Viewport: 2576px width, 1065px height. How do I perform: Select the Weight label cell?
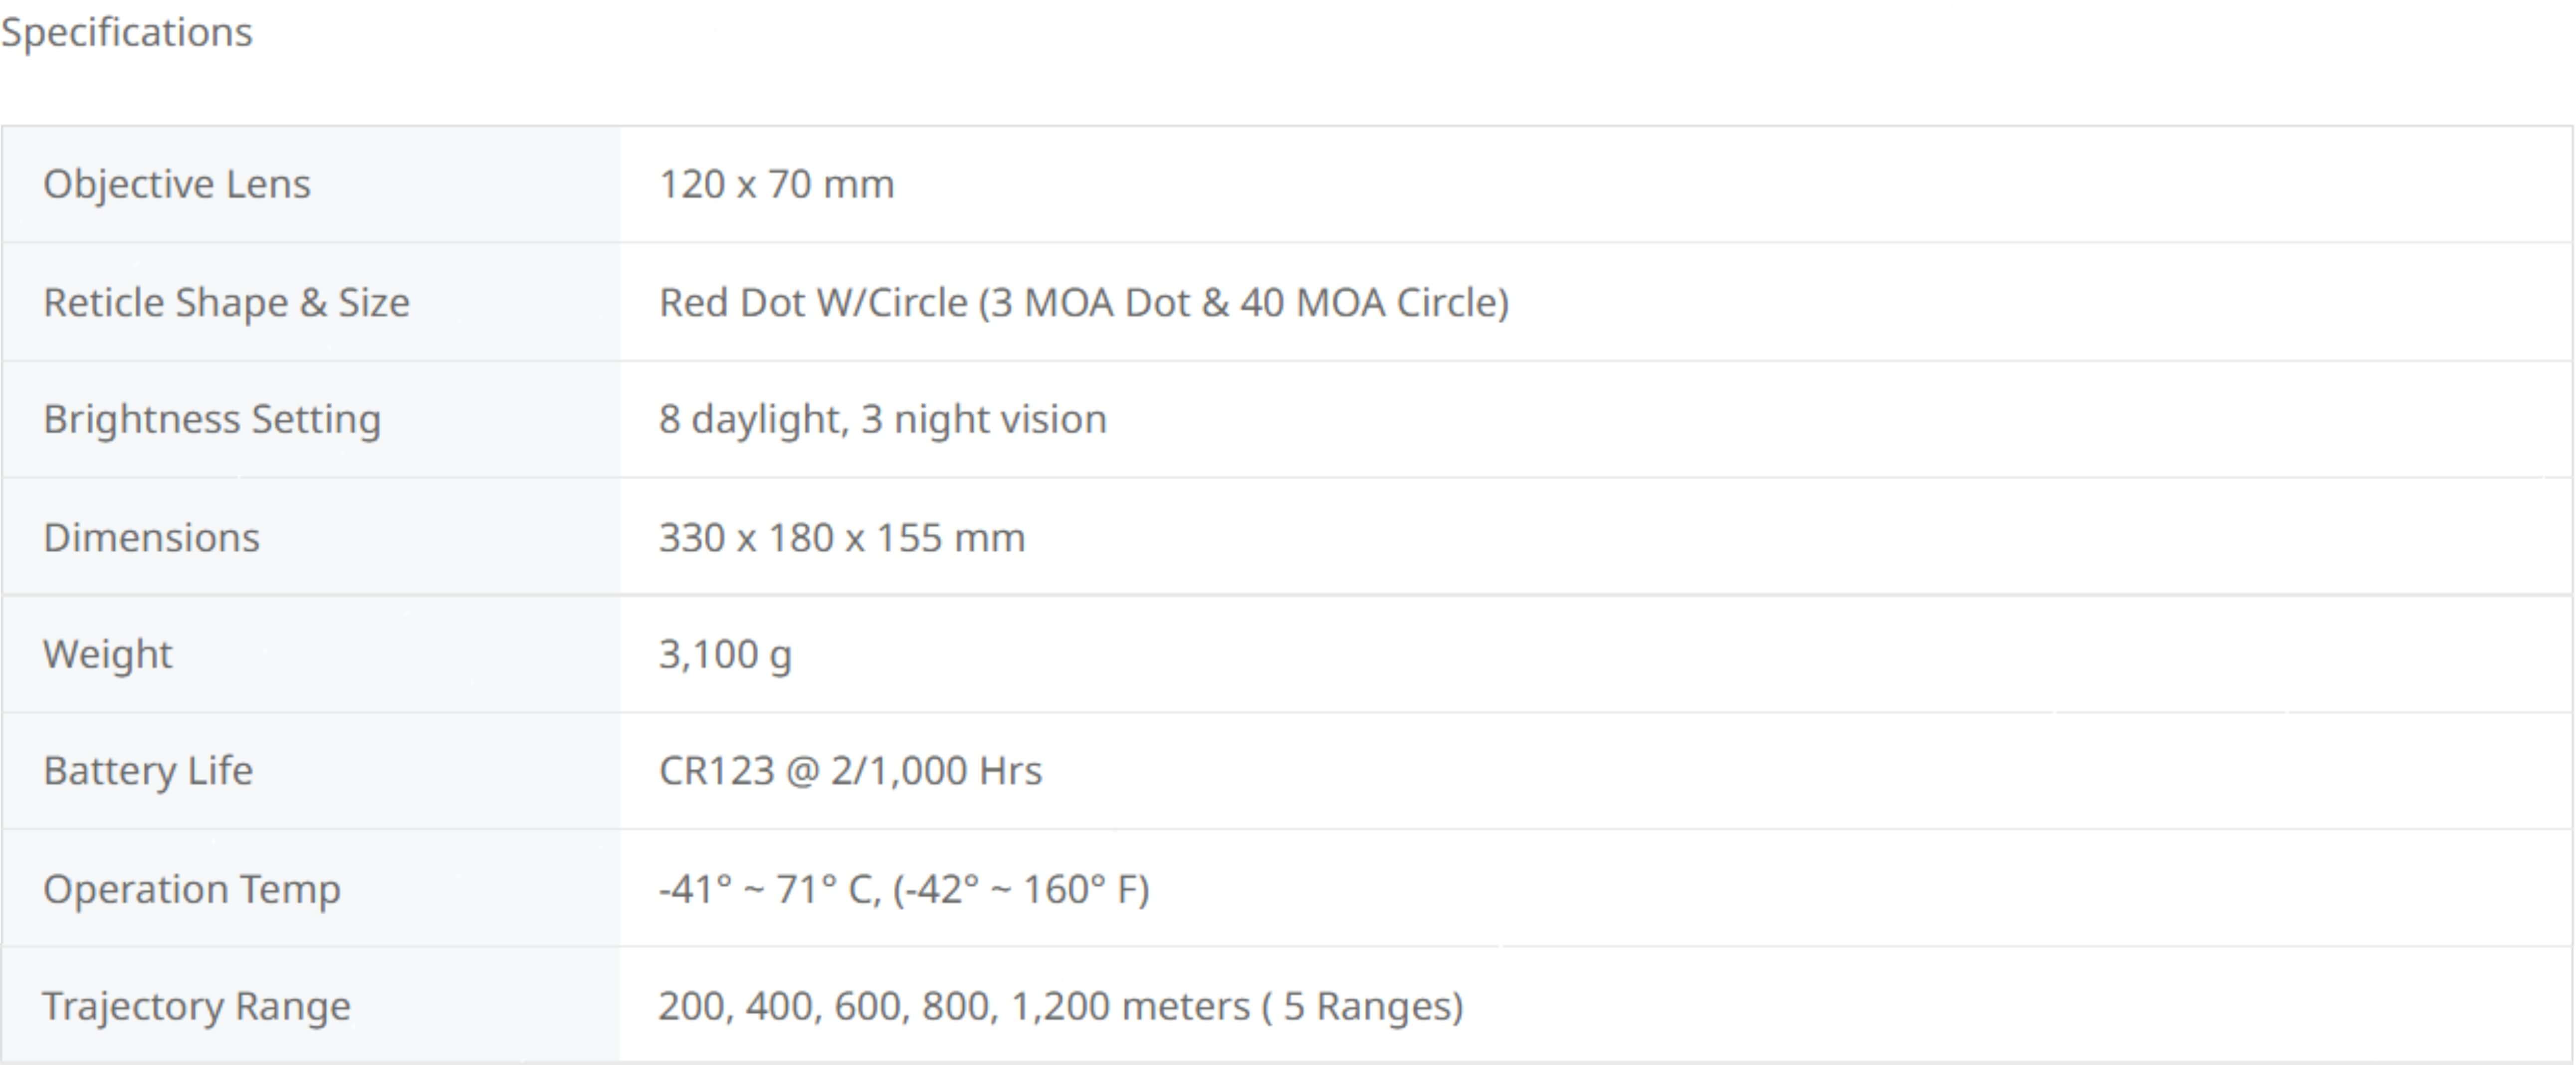[x=311, y=654]
